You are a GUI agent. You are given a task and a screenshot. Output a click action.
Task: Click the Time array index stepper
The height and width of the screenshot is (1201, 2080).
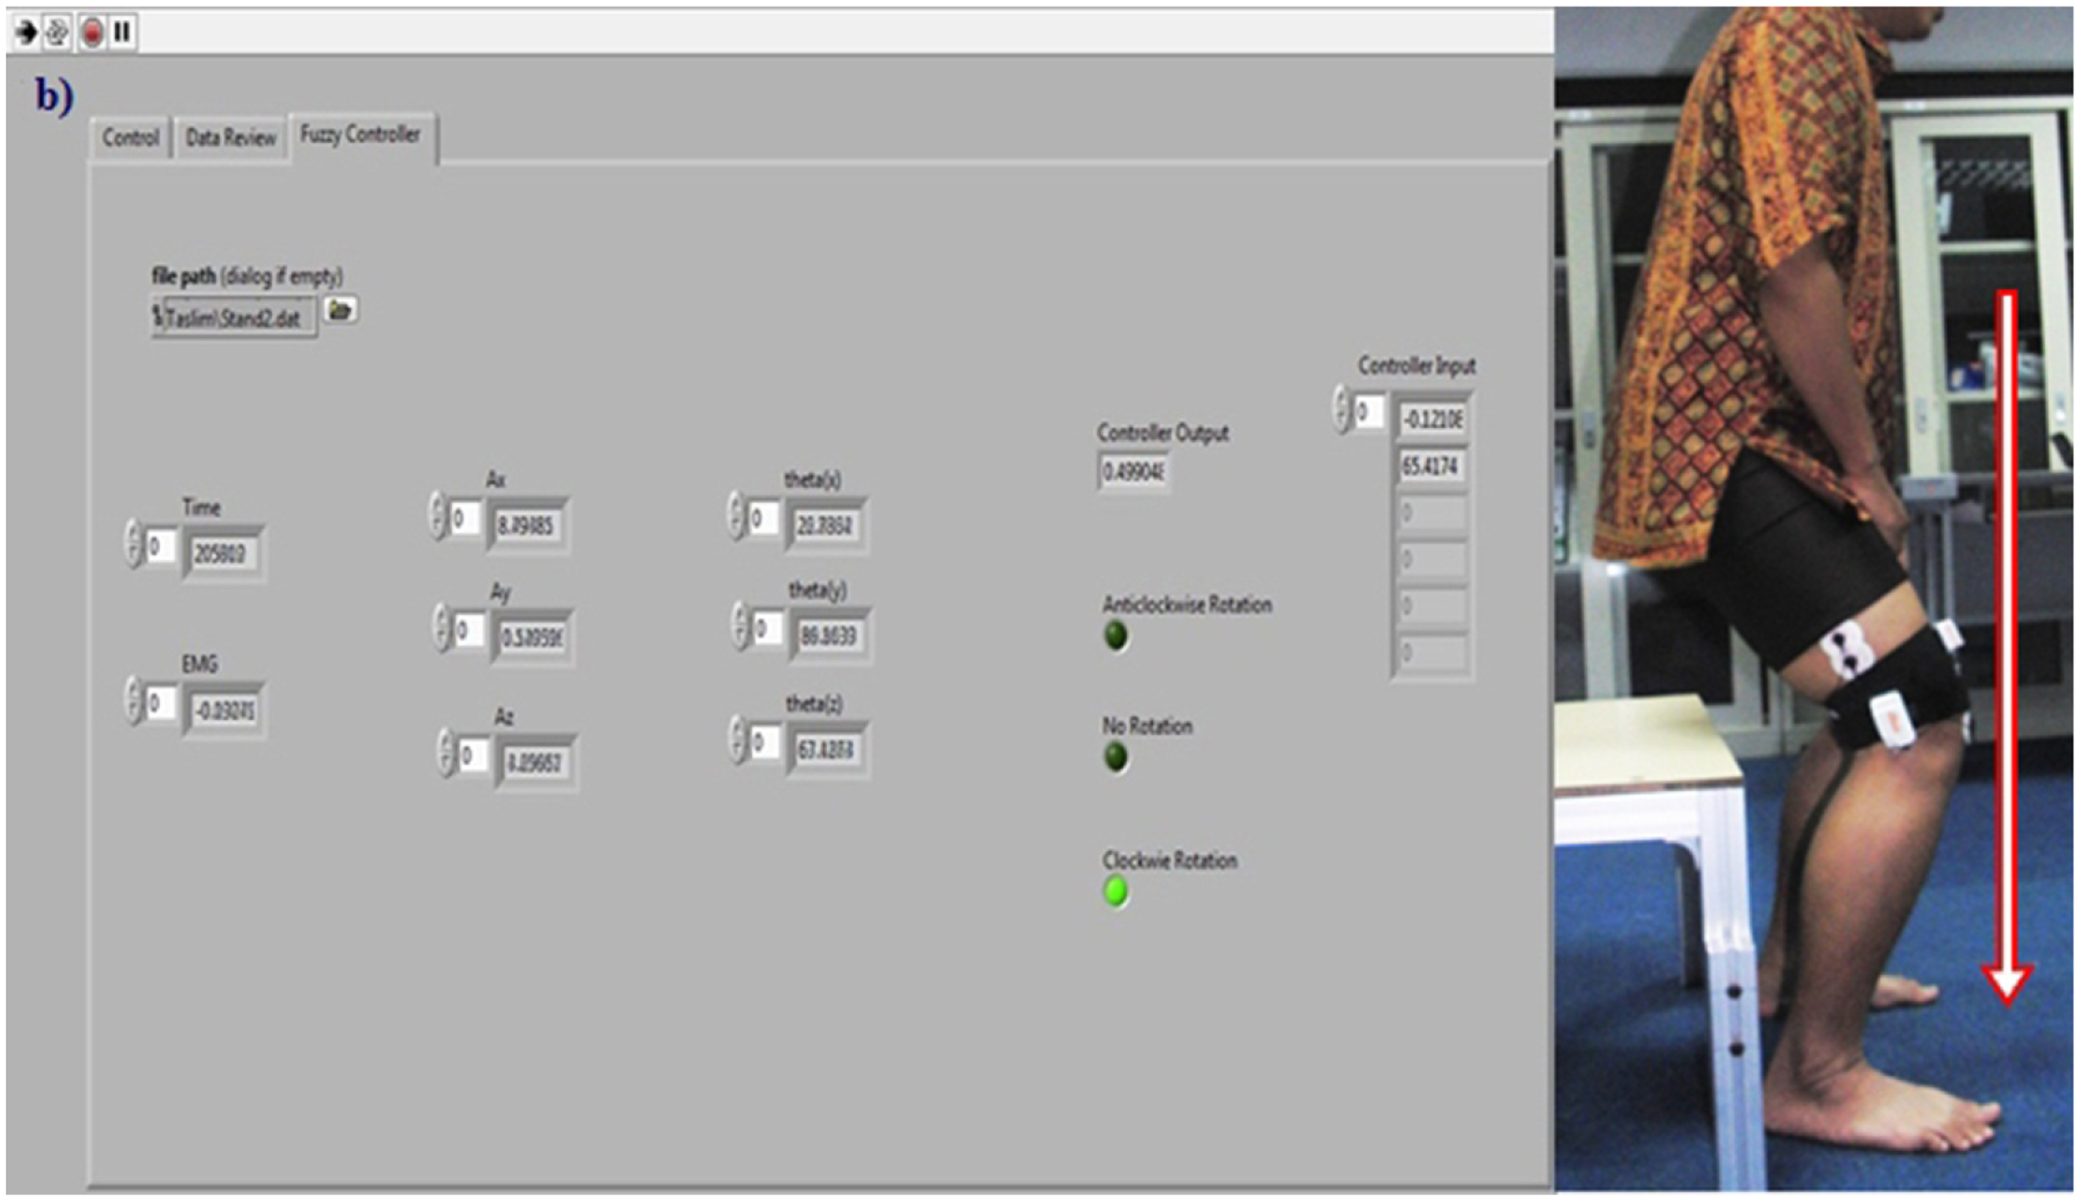pos(133,545)
